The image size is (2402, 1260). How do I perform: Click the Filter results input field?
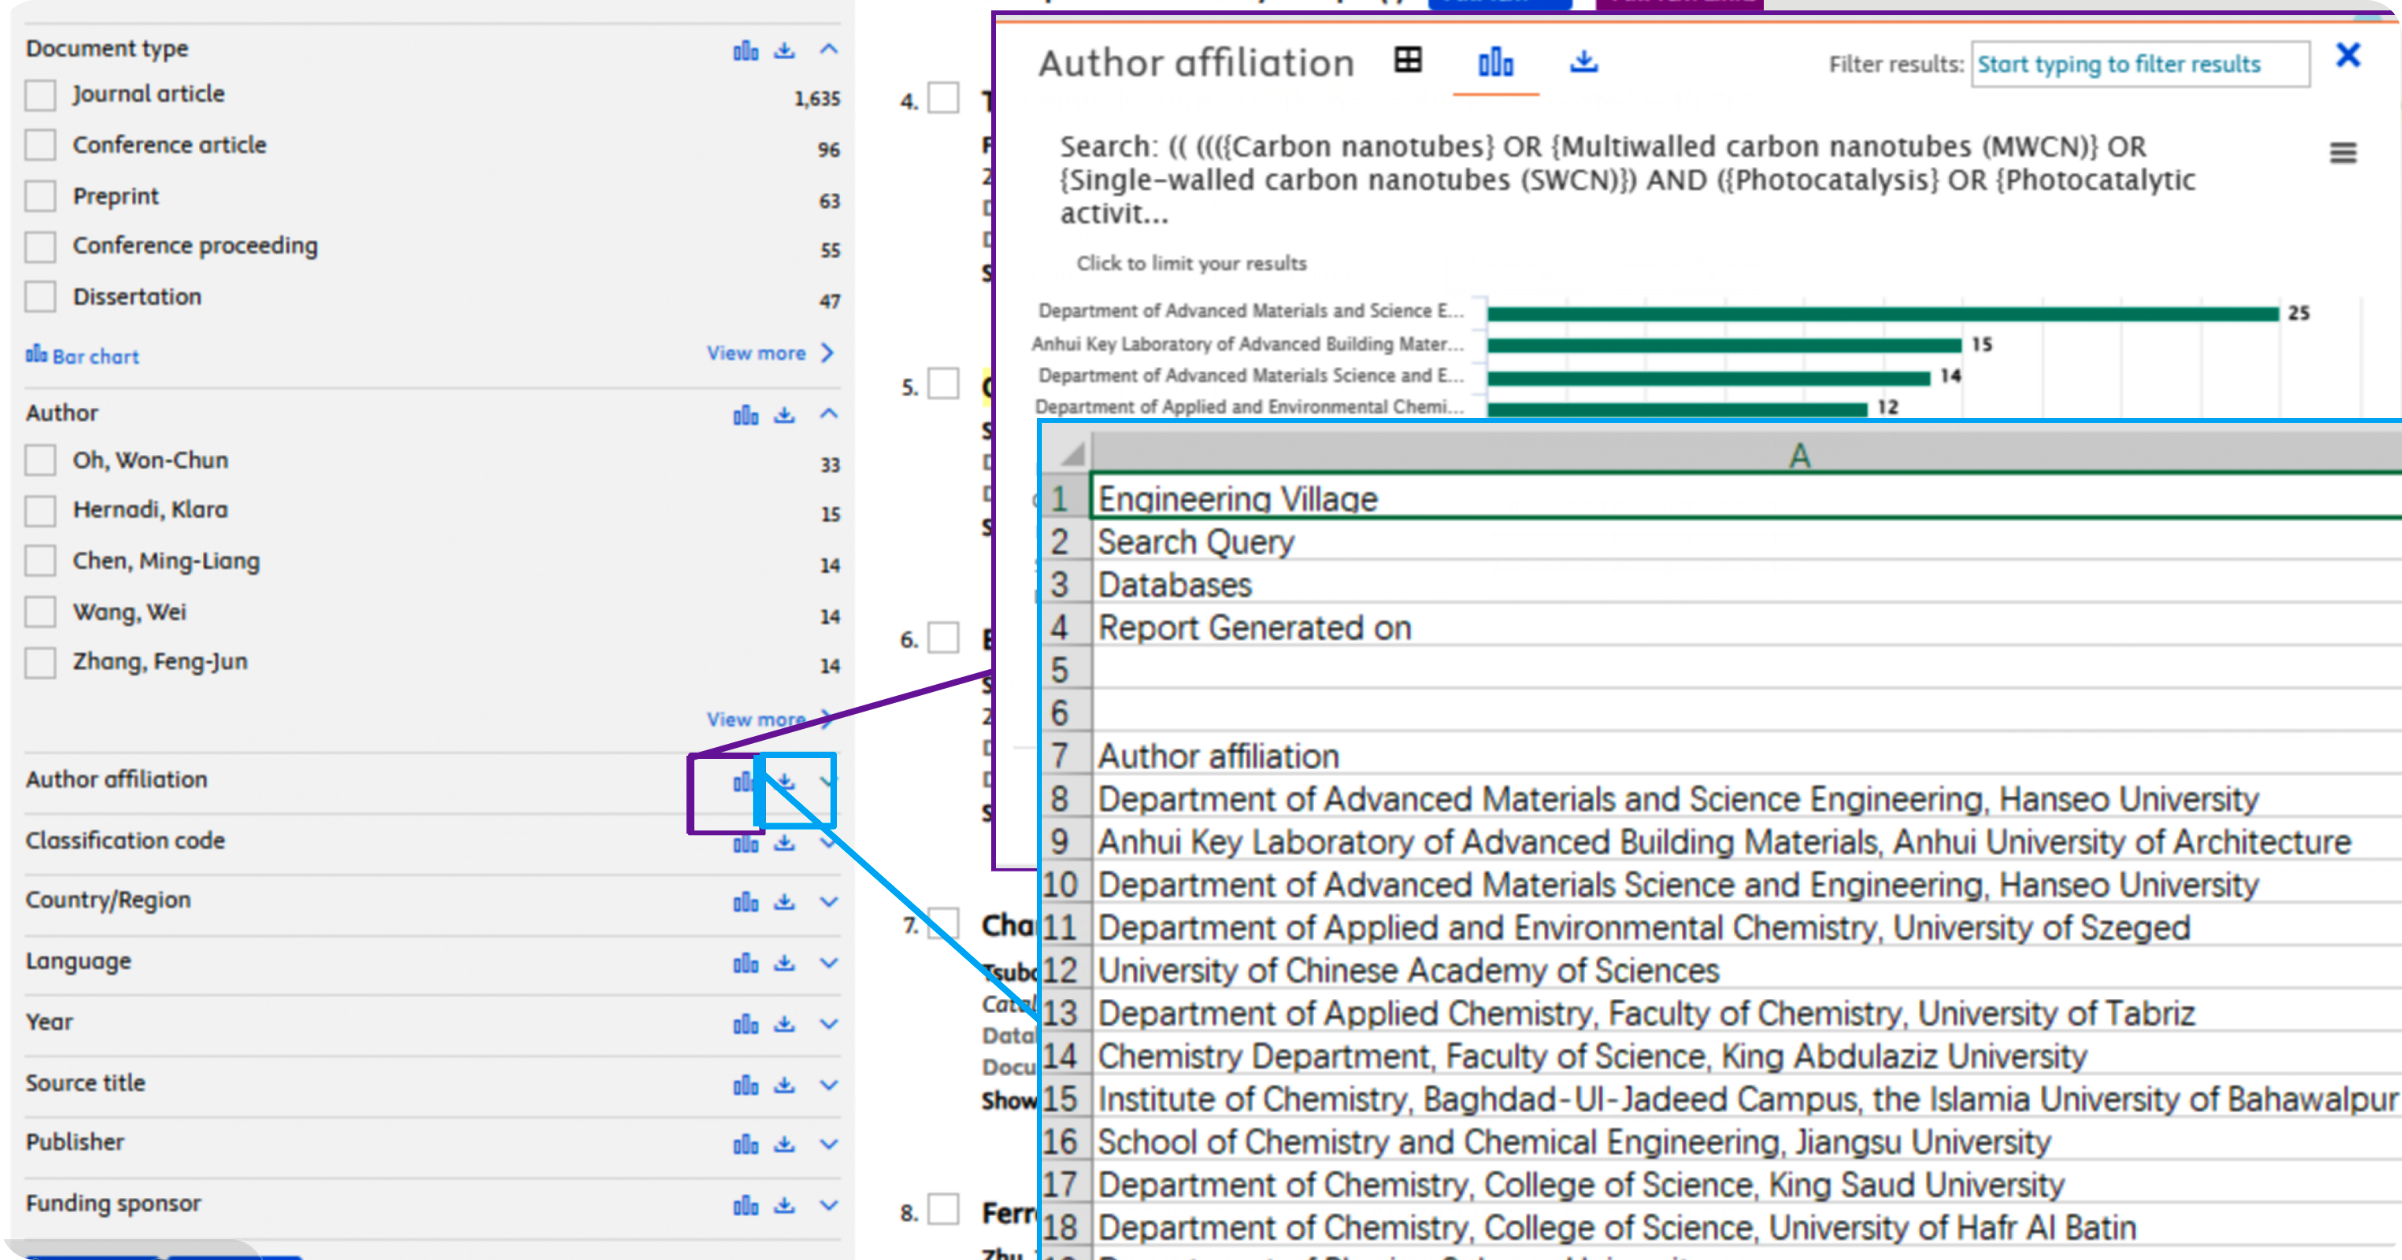coord(2139,65)
